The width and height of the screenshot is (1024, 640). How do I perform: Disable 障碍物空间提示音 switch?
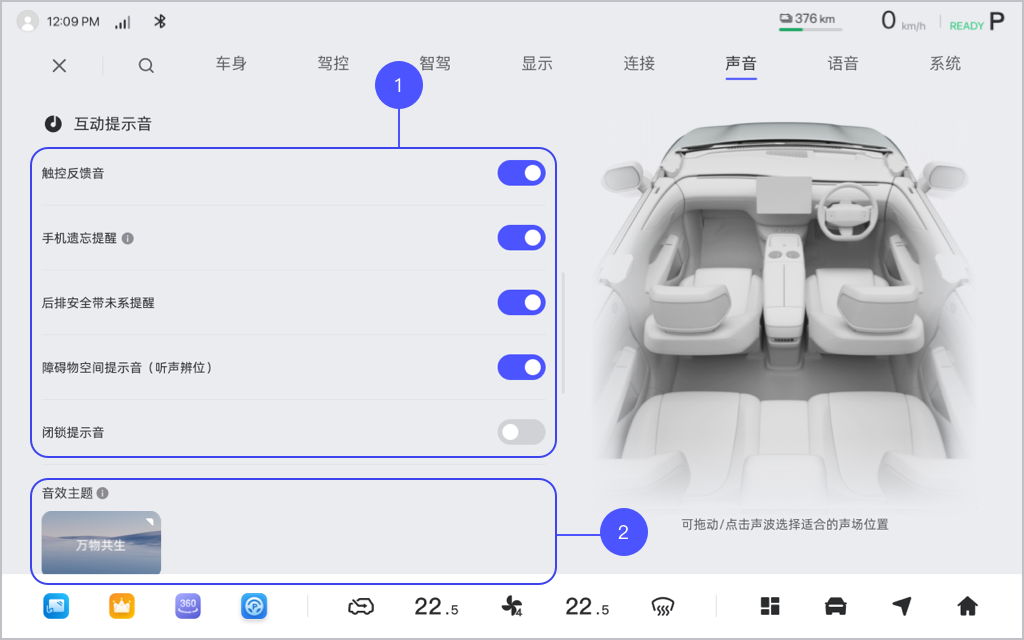pyautogui.click(x=521, y=367)
